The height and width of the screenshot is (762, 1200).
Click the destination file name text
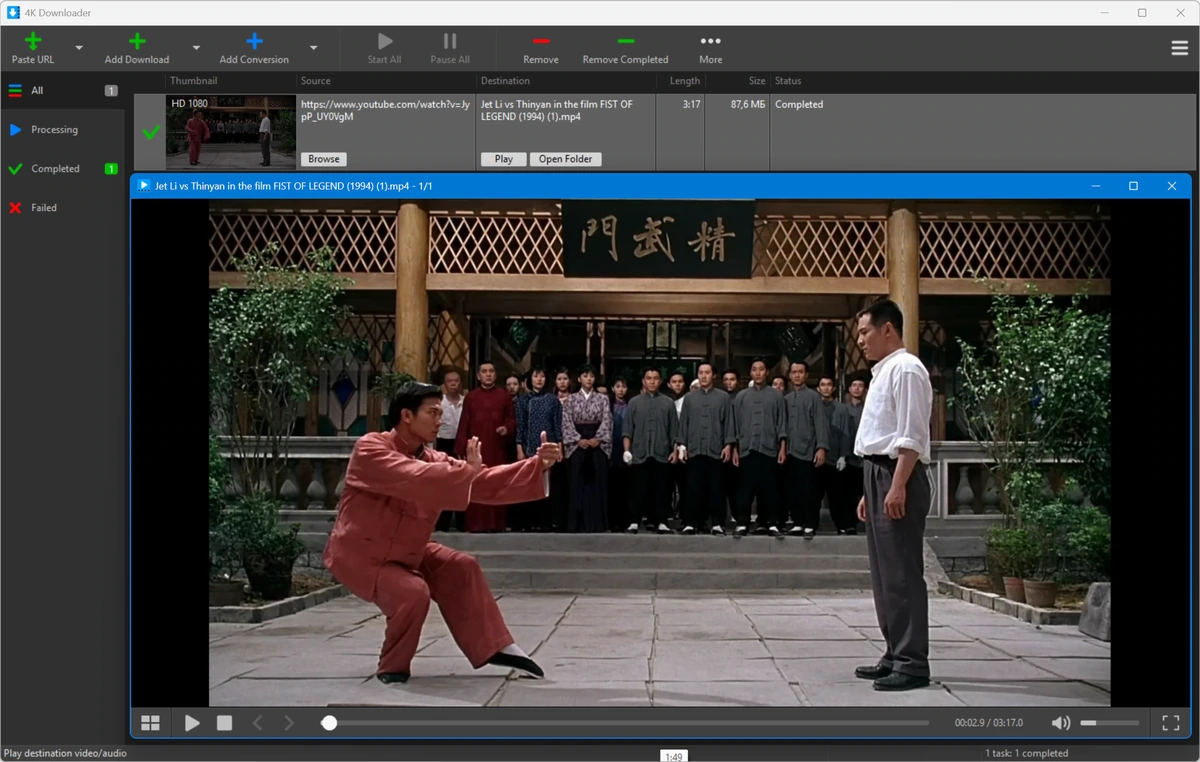tap(557, 110)
